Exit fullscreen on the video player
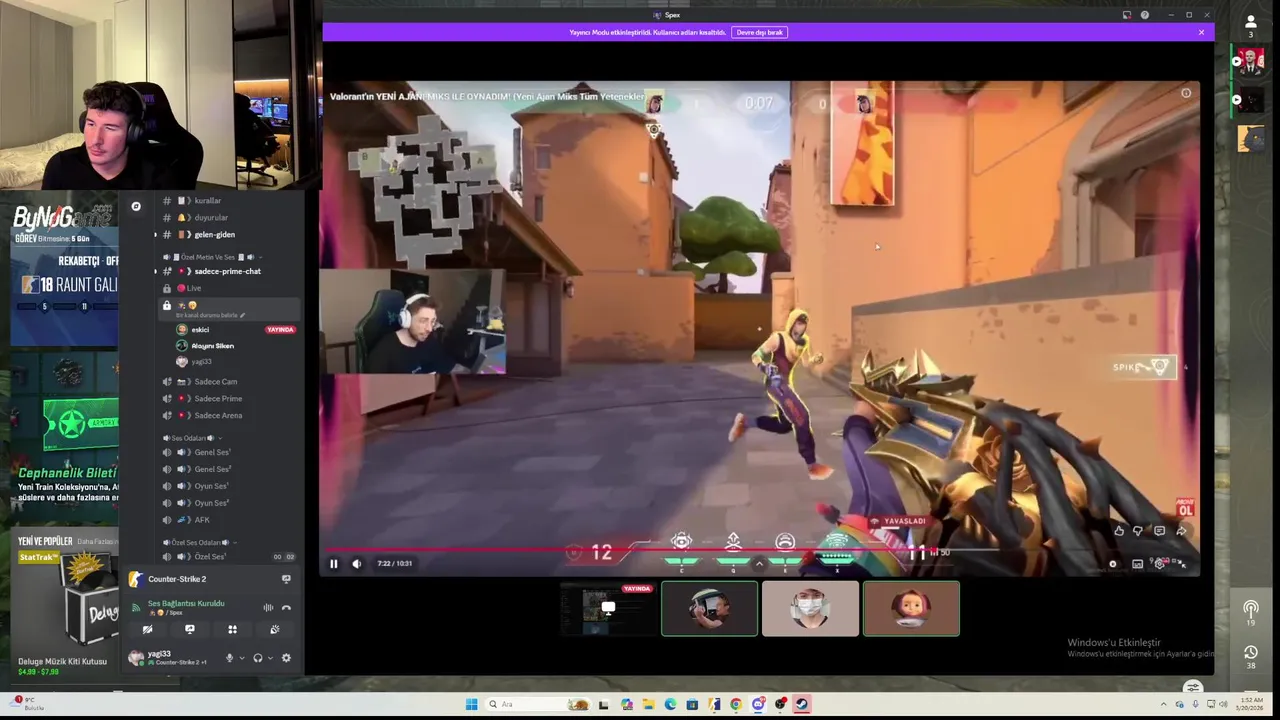The width and height of the screenshot is (1280, 720). [x=1181, y=564]
